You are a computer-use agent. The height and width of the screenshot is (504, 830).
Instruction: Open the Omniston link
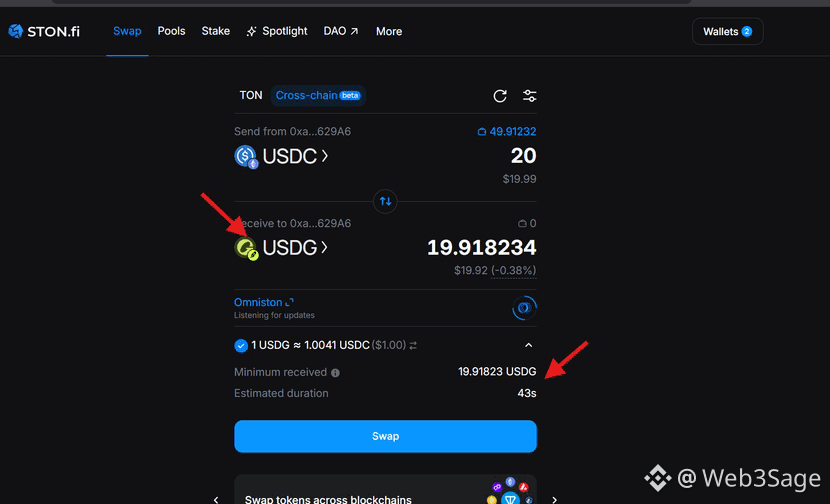click(x=264, y=302)
